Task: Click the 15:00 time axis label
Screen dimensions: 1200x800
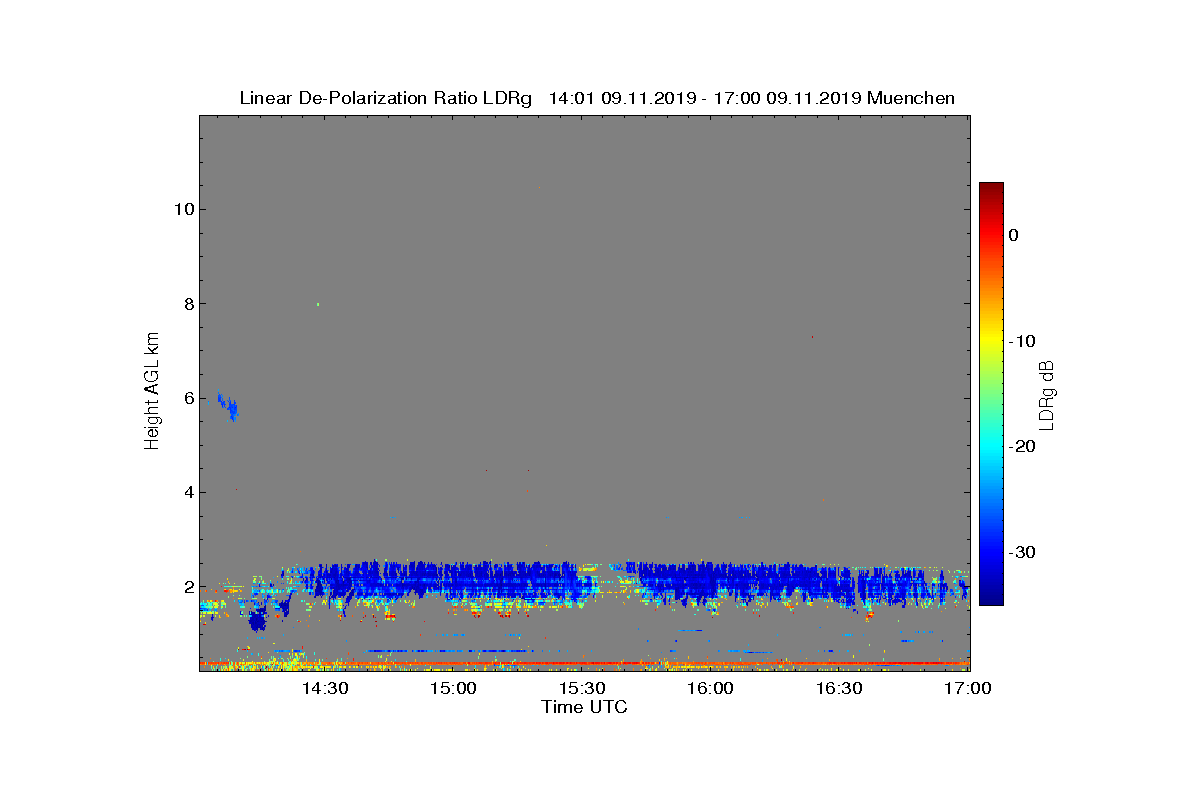Action: pos(454,688)
